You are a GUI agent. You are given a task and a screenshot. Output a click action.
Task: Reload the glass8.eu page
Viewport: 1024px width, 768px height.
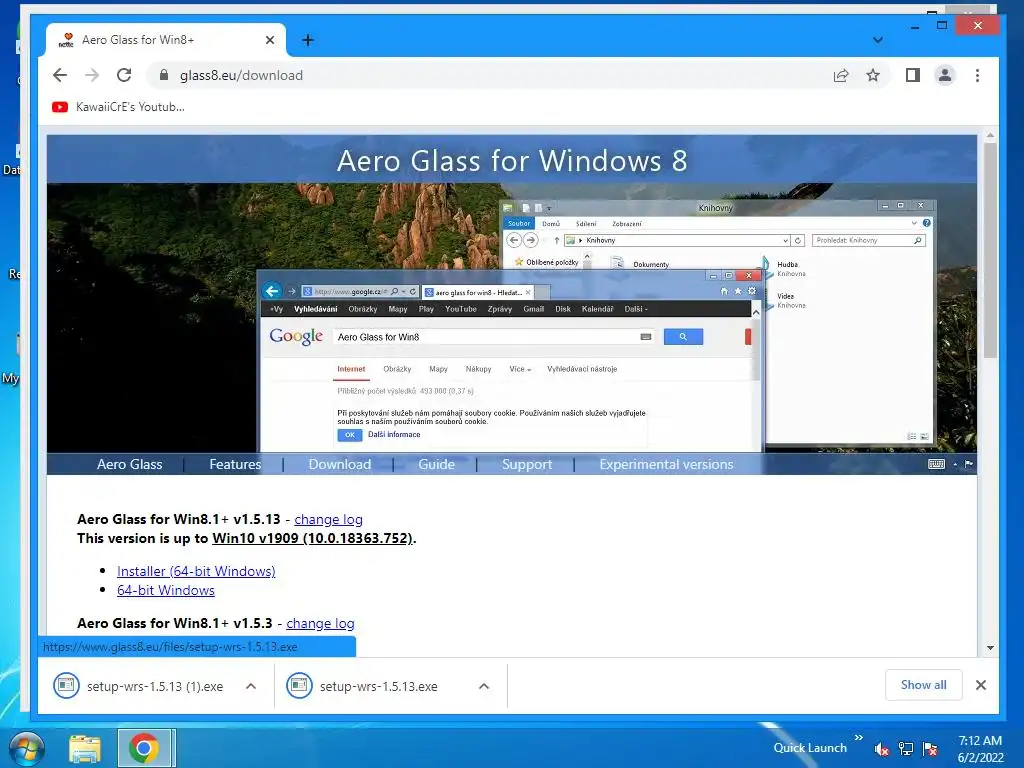click(x=124, y=75)
